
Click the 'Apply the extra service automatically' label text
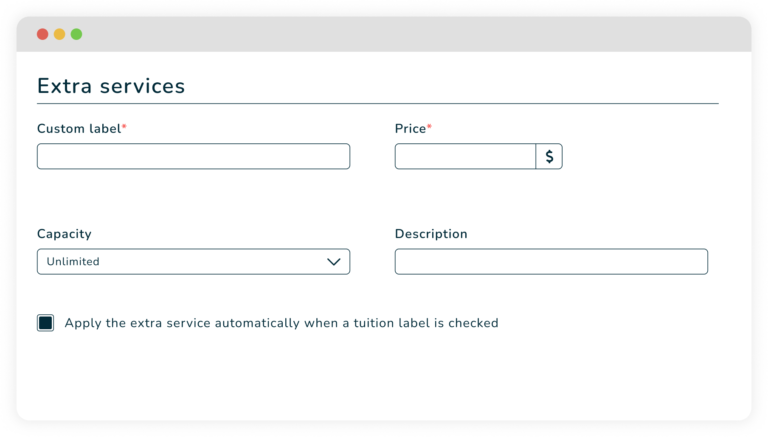tap(281, 323)
